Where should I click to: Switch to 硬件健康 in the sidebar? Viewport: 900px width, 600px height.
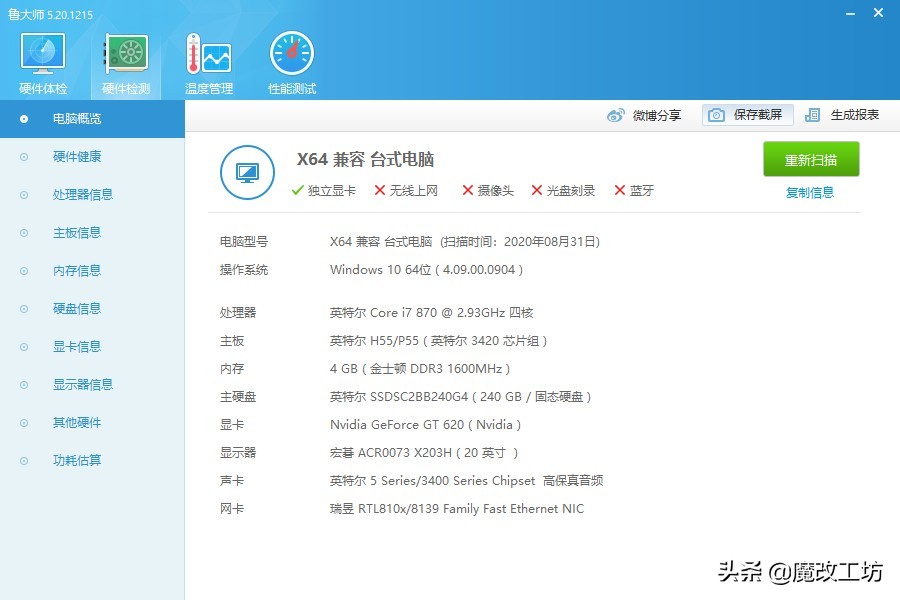75,156
